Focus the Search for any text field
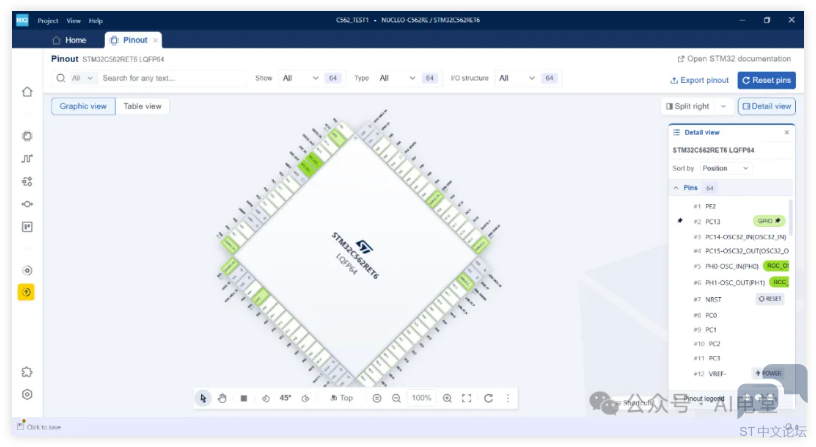This screenshot has width=816, height=447. point(172,78)
